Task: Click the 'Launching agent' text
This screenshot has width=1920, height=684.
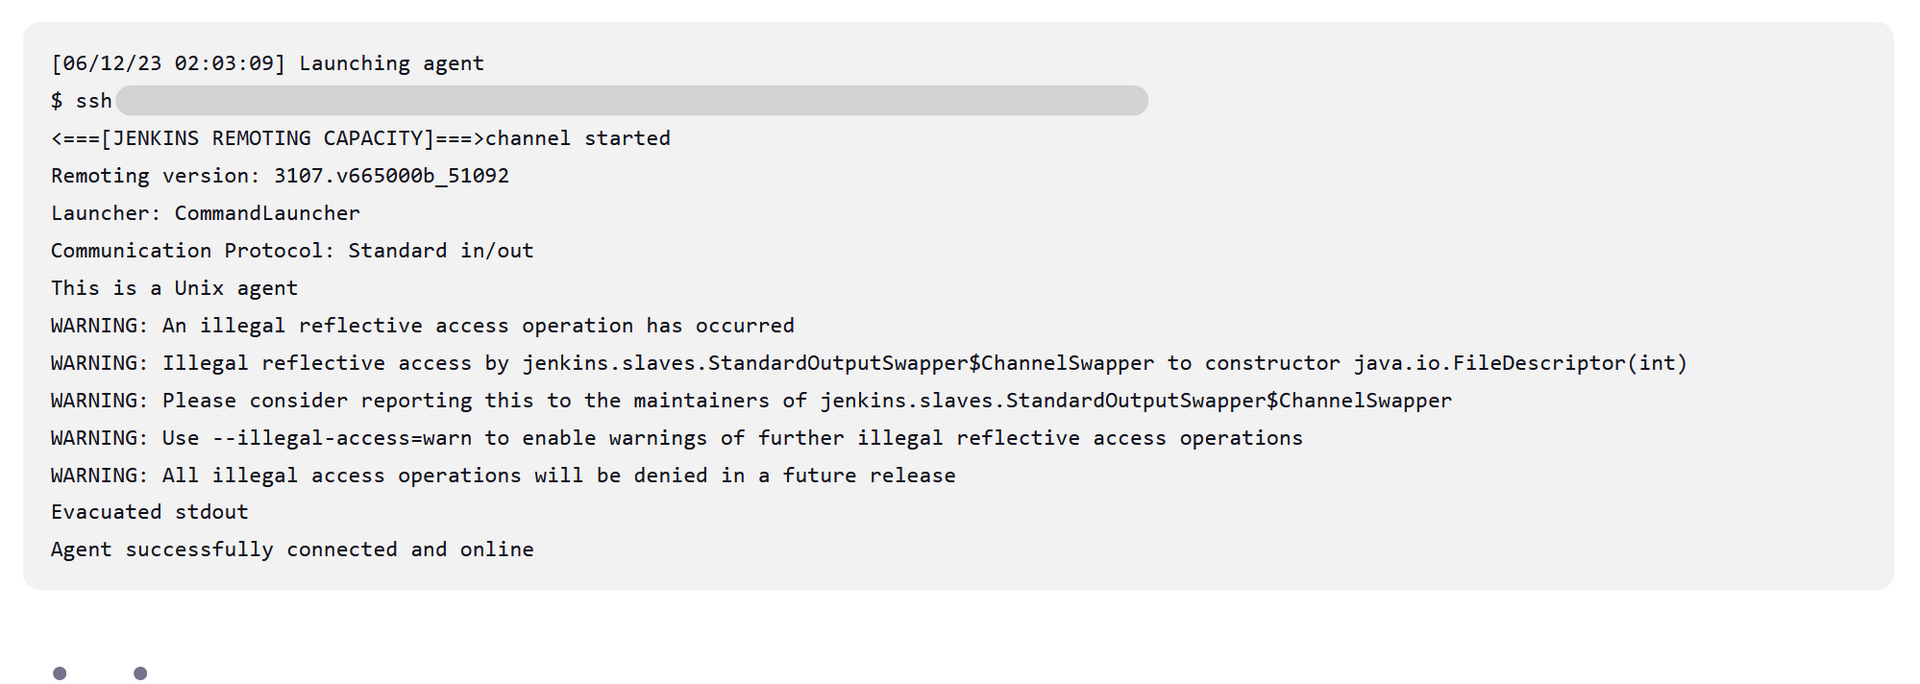Action: [392, 63]
